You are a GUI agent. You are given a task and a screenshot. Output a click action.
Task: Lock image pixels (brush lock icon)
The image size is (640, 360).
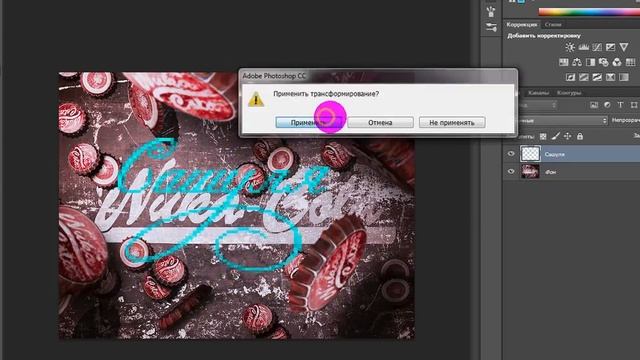pos(556,136)
